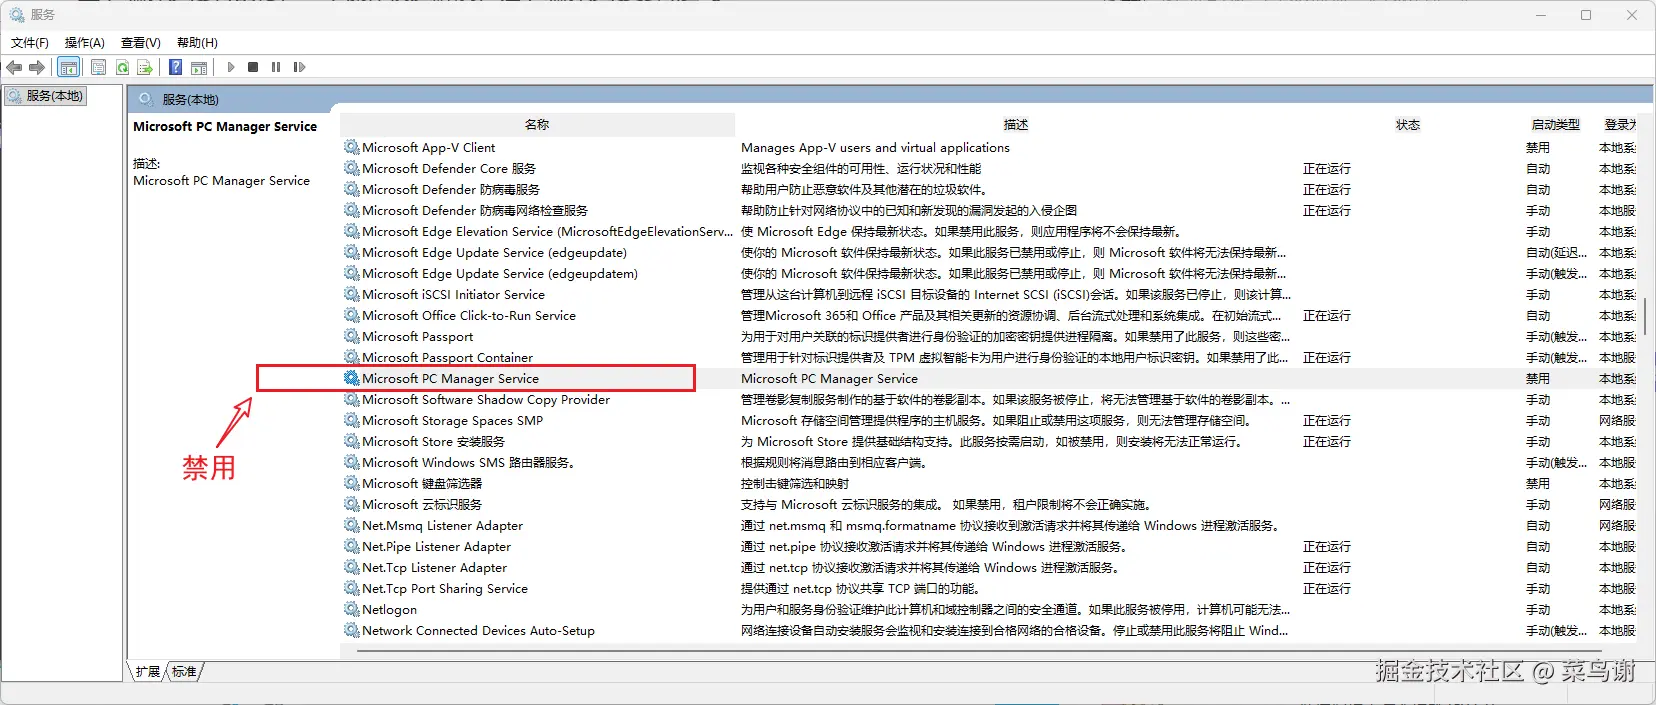
Task: Open 查看(V) menu
Action: pos(141,42)
